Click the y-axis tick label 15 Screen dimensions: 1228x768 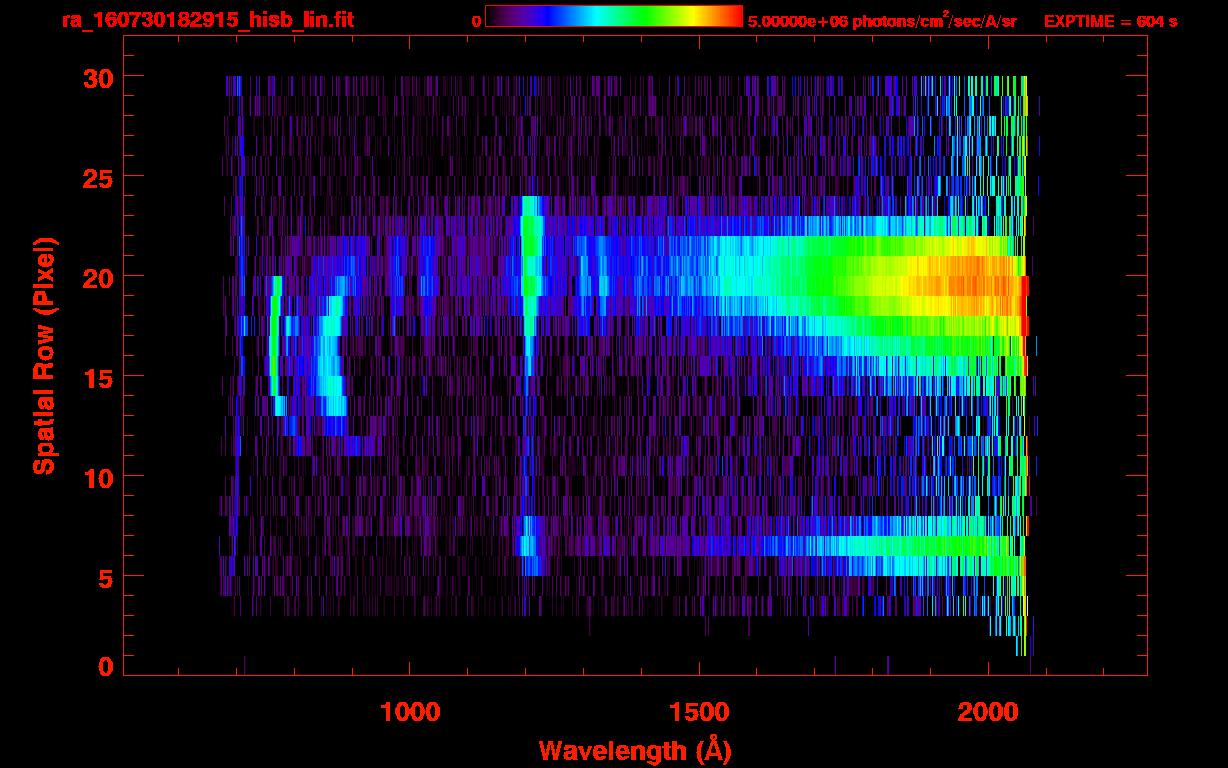[97, 377]
